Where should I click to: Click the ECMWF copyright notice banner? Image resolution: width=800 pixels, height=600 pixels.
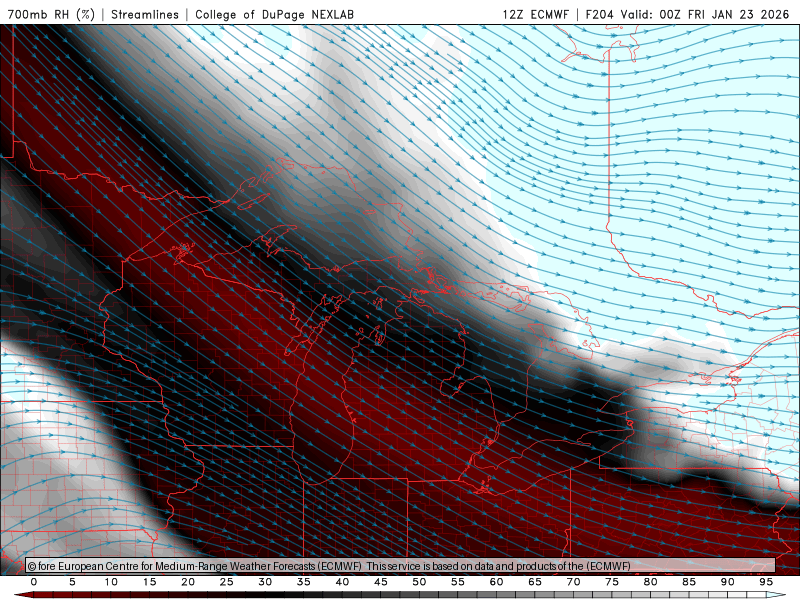click(x=401, y=566)
